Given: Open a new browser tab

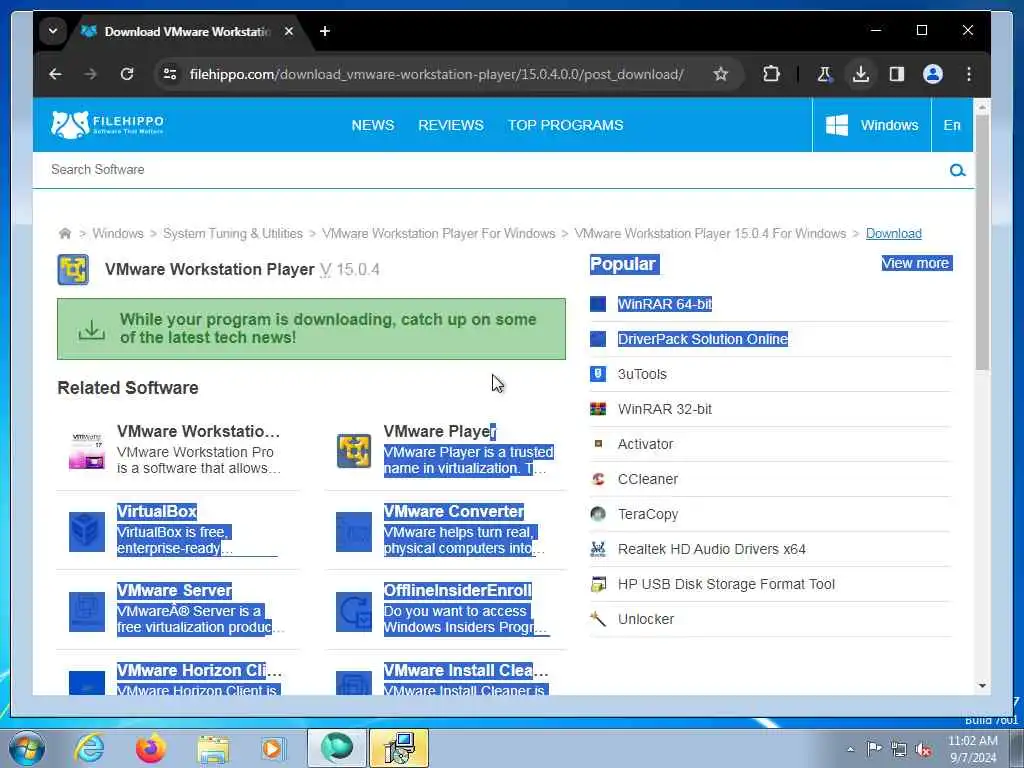Looking at the screenshot, I should coord(325,31).
